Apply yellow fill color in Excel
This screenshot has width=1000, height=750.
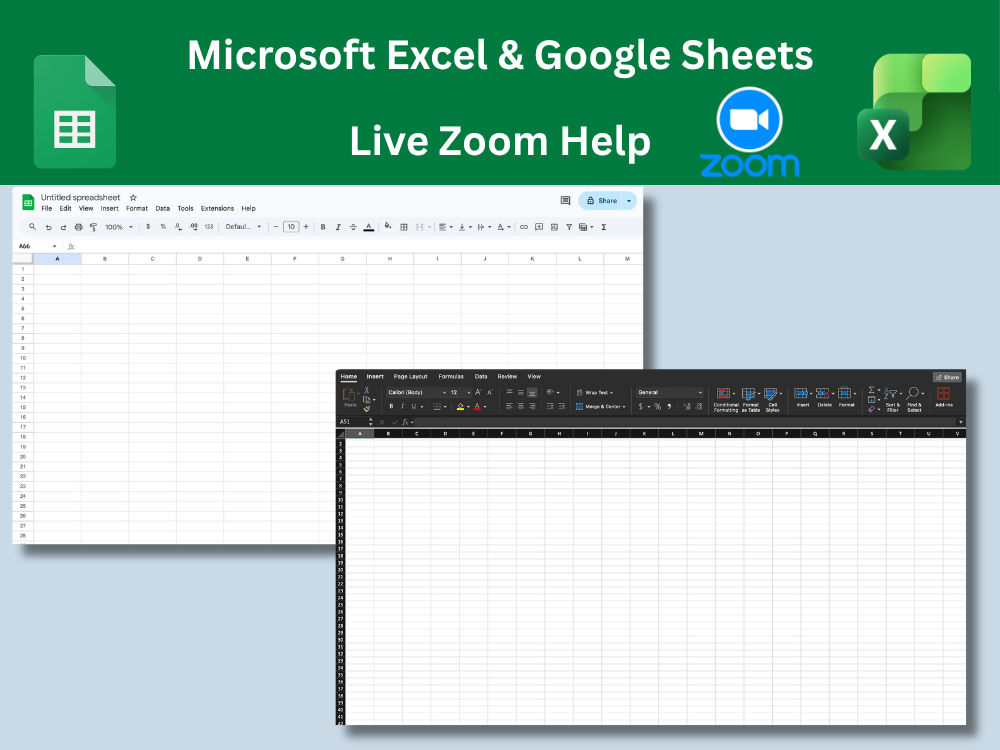pos(460,406)
